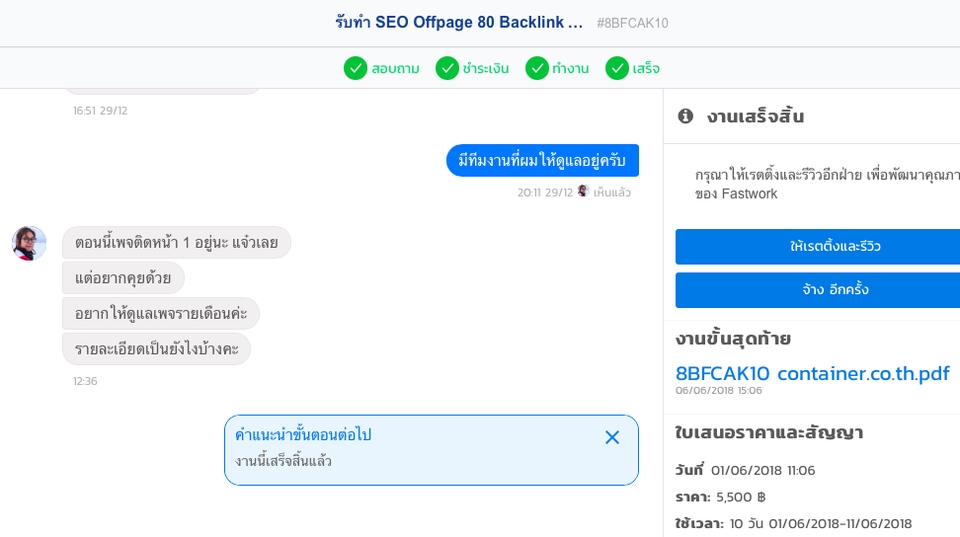The width and height of the screenshot is (960, 537).
Task: Select the ชำระเงิน step label
Action: pyautogui.click(x=486, y=69)
